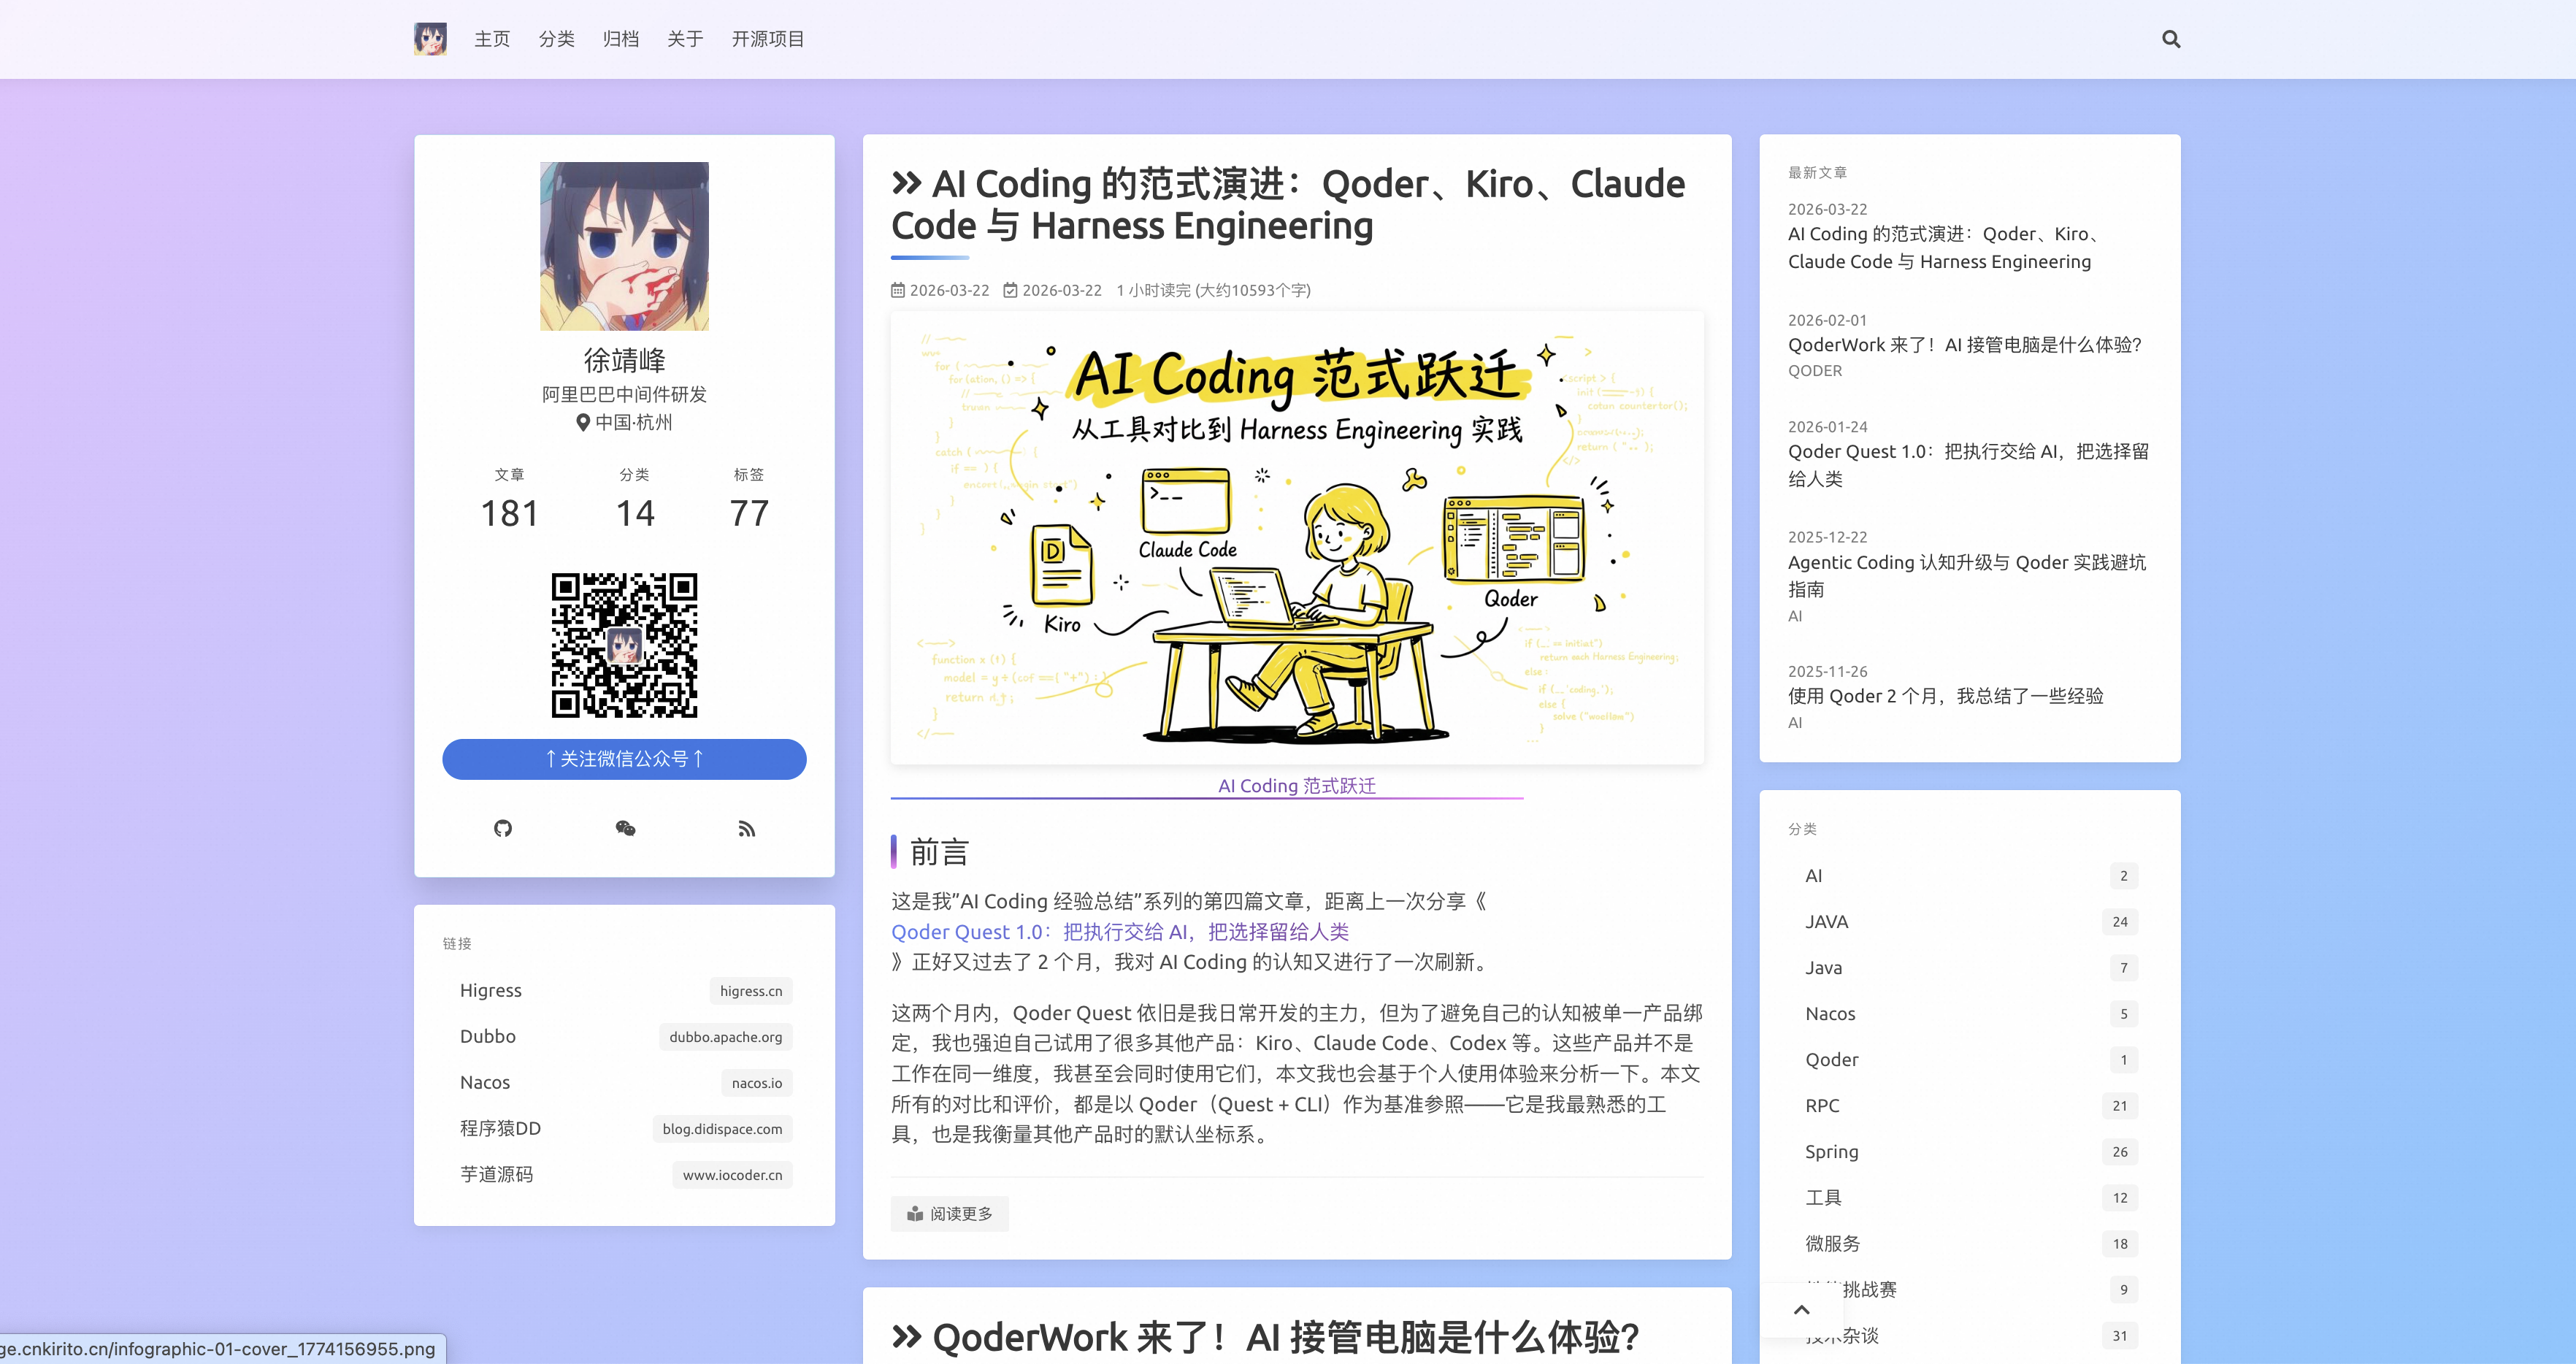
Task: Click the 181 articles count
Action: (510, 513)
